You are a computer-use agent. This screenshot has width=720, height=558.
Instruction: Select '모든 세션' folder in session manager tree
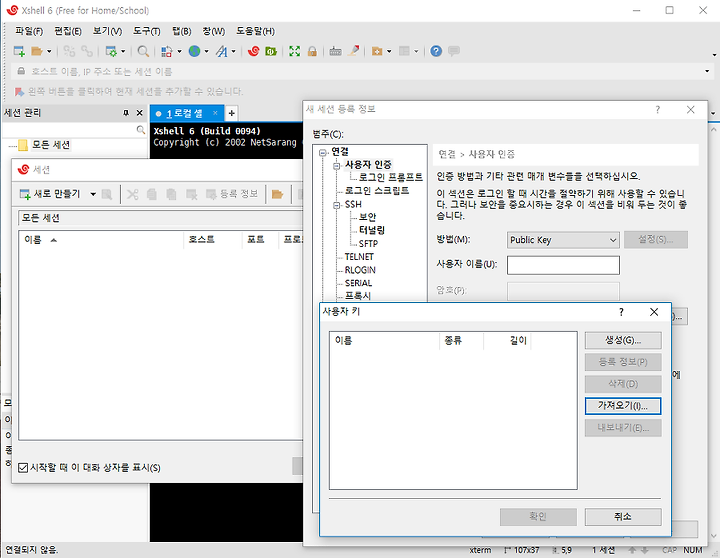click(51, 145)
